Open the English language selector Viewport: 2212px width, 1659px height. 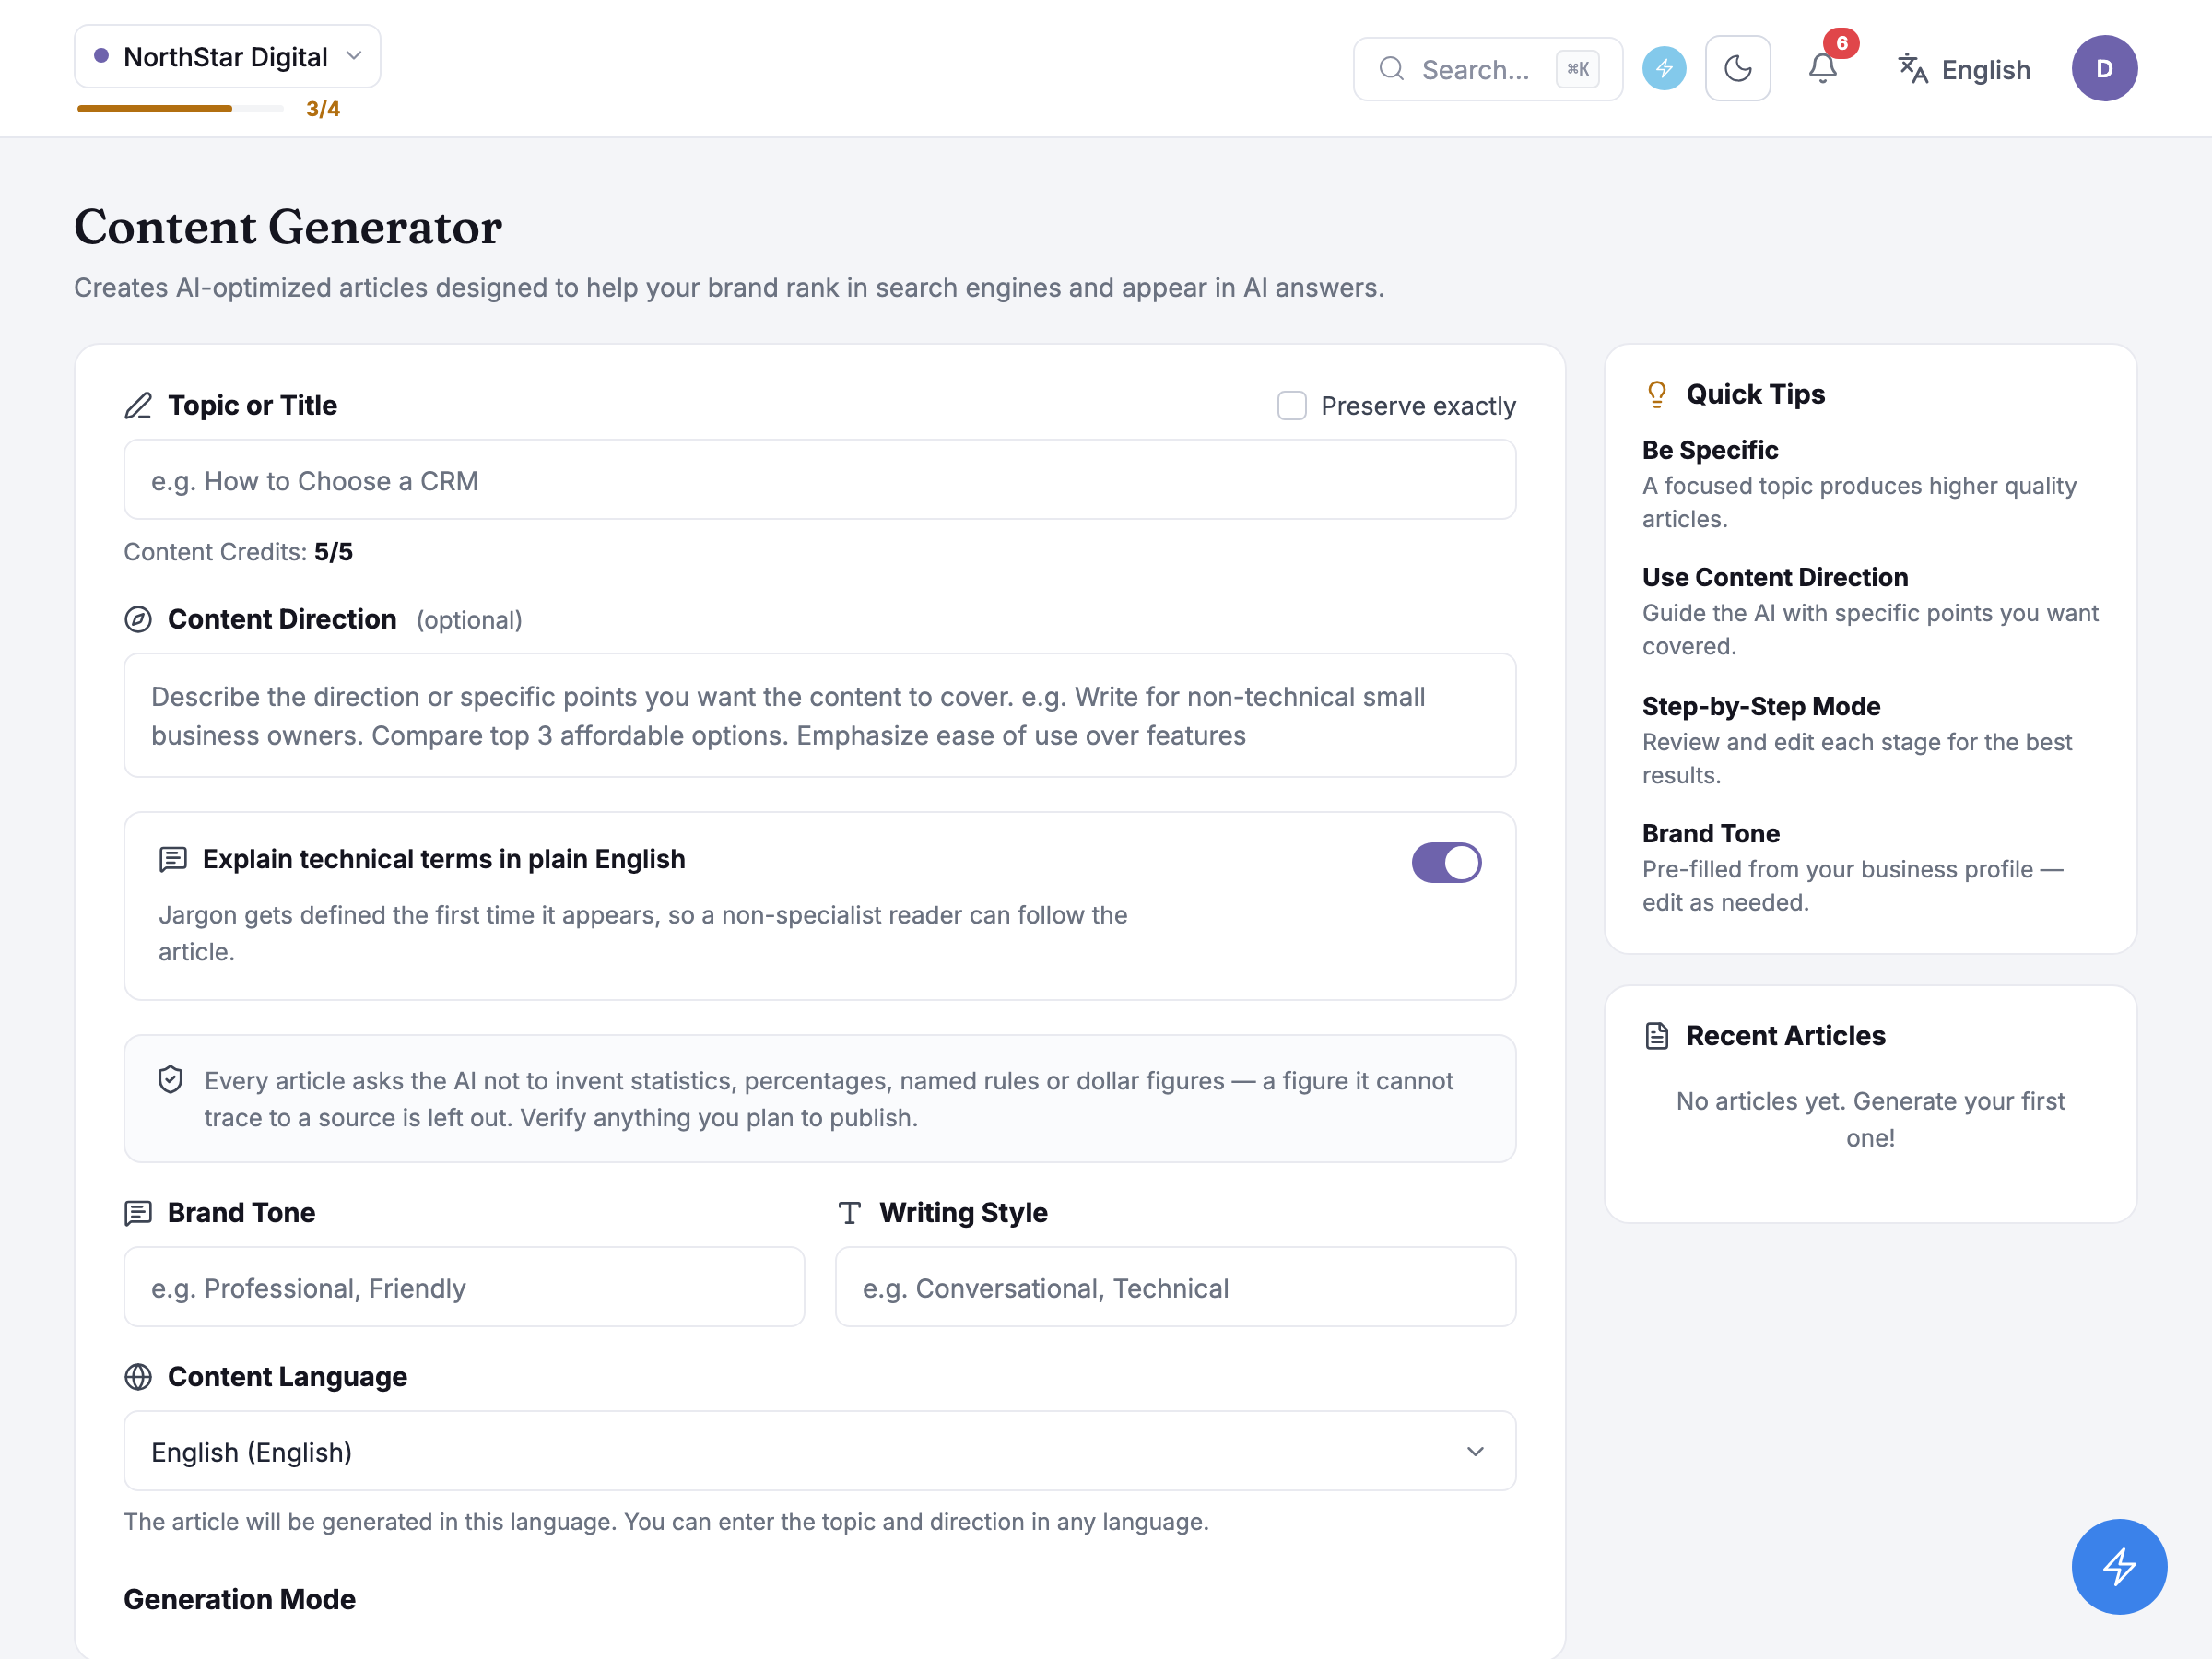(1963, 69)
